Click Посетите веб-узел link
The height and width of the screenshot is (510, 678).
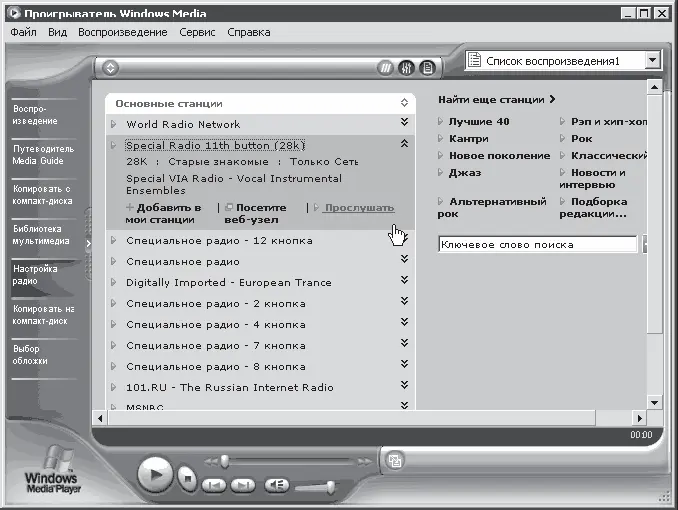pyautogui.click(x=255, y=214)
